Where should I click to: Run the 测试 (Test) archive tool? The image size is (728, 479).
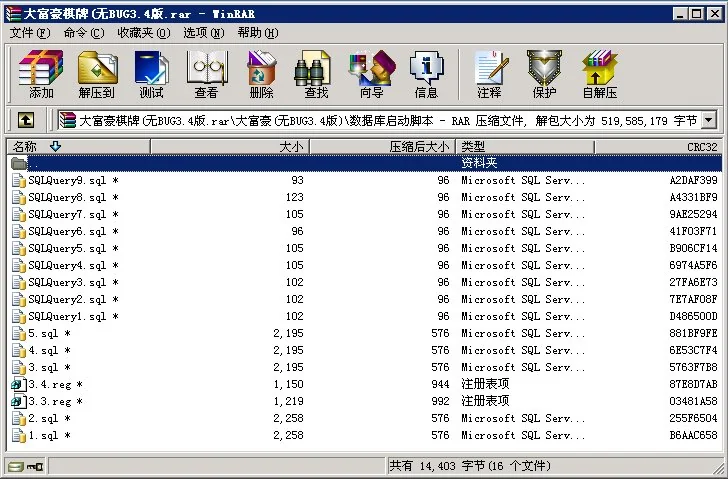pyautogui.click(x=151, y=73)
